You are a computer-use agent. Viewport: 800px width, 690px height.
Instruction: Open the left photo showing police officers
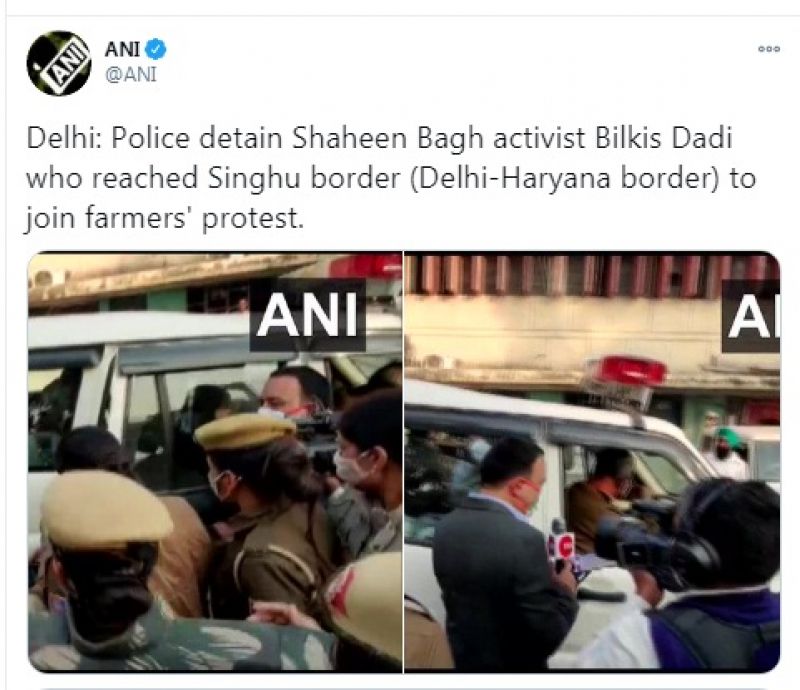click(x=215, y=461)
